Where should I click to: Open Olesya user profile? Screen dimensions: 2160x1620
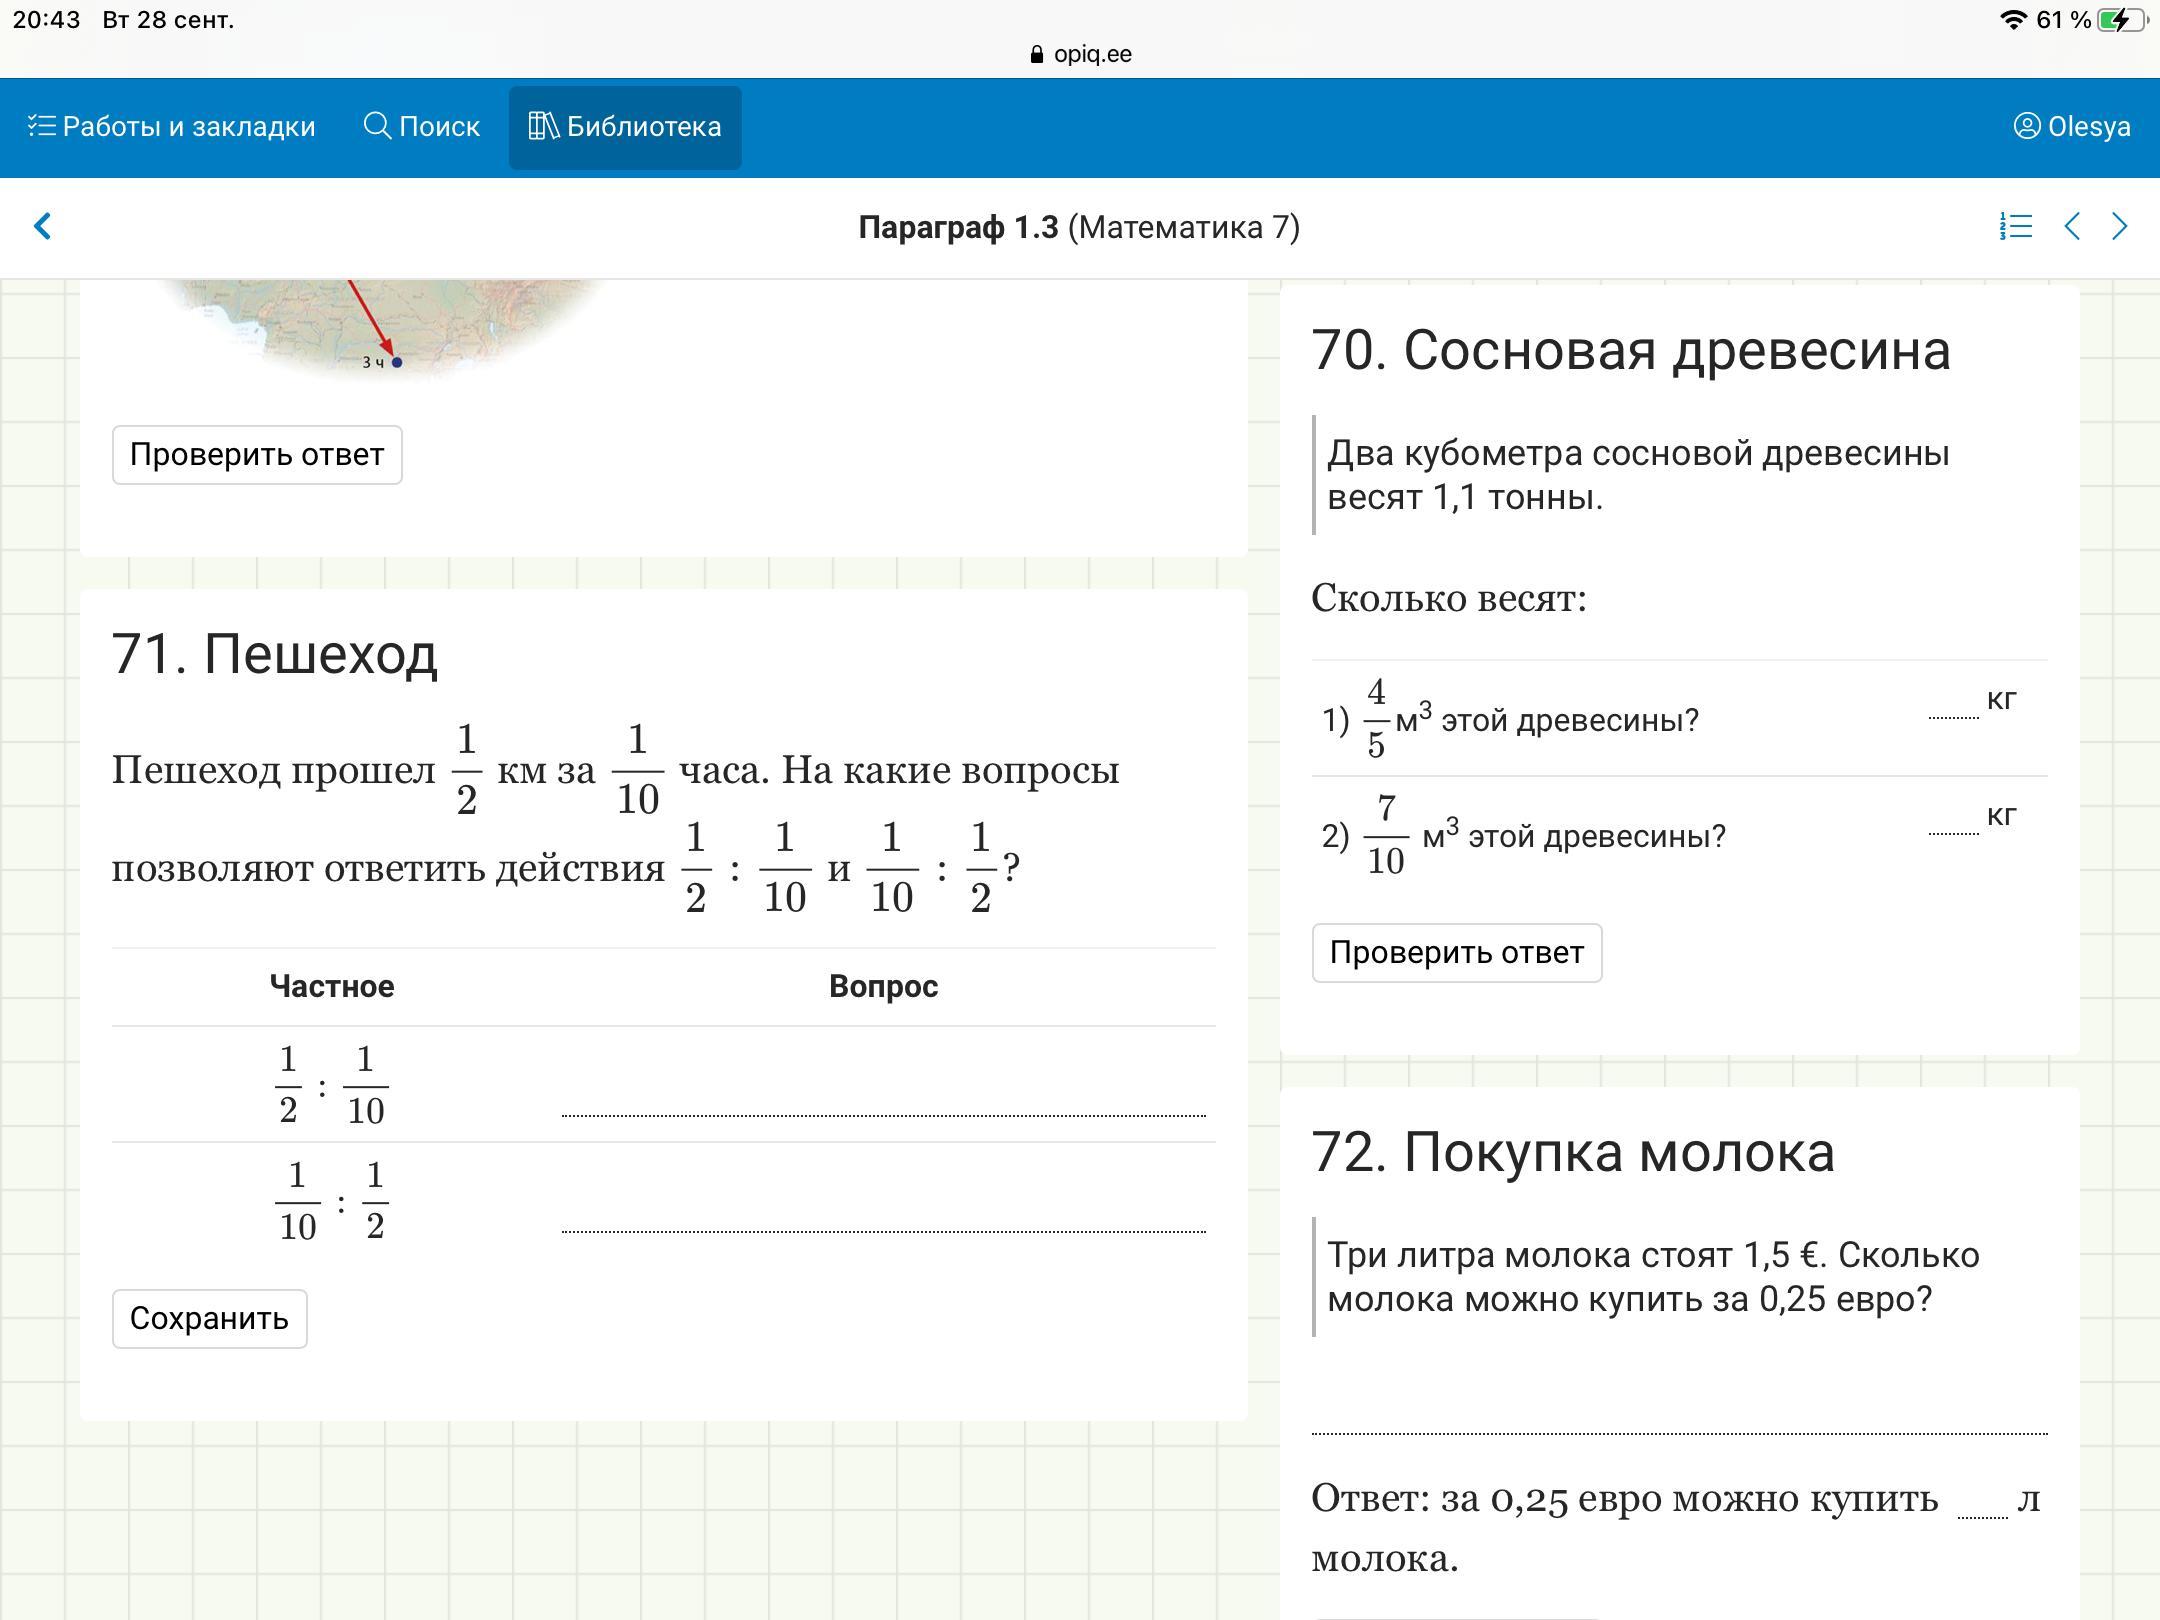[x=2071, y=127]
